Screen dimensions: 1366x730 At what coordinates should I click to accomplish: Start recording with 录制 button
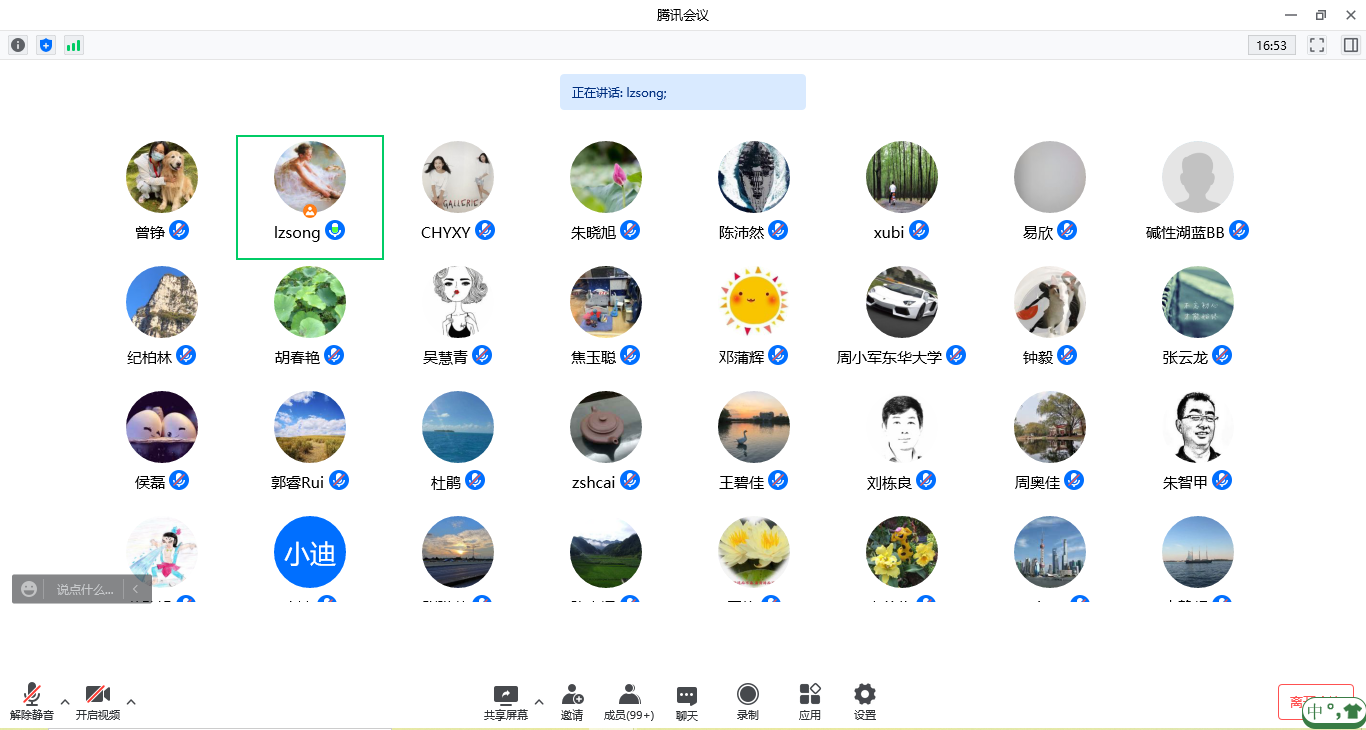click(x=747, y=701)
